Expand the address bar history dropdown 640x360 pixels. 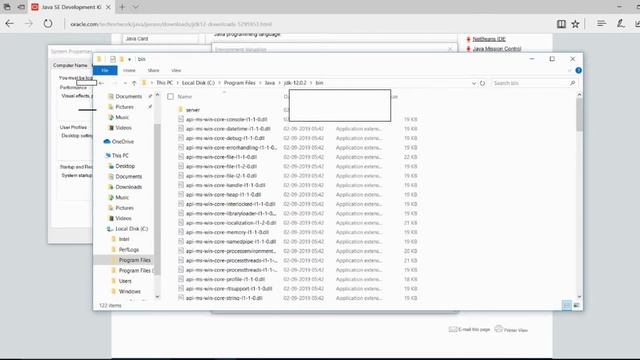(x=473, y=83)
